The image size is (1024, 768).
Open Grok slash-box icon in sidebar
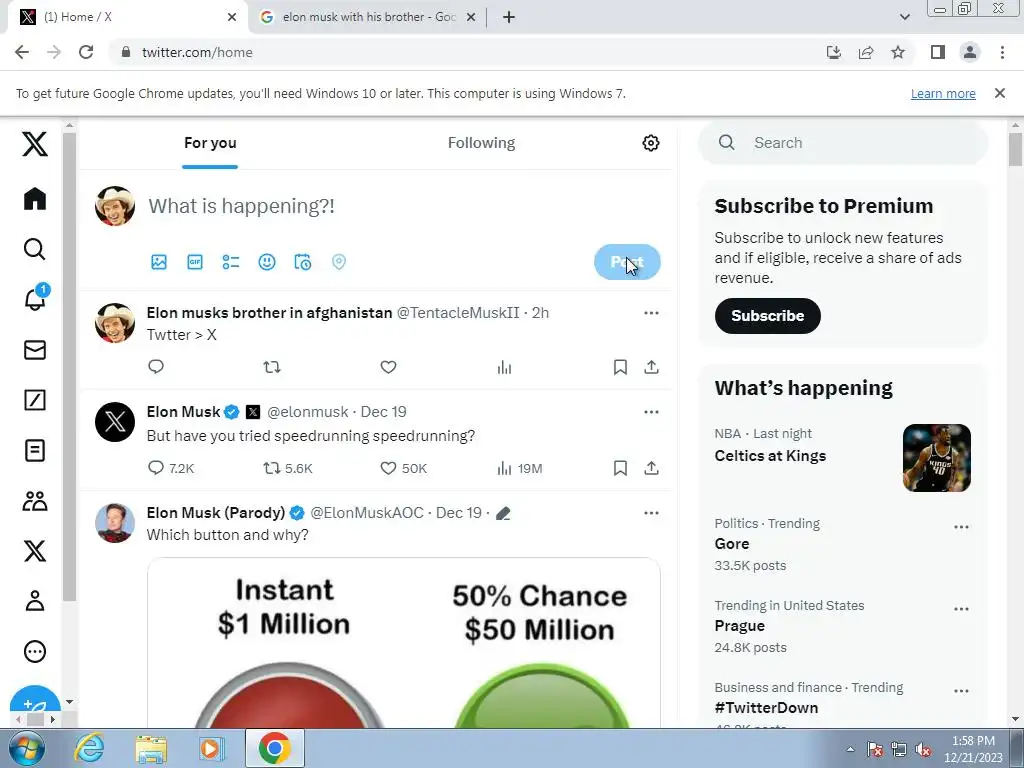(35, 400)
